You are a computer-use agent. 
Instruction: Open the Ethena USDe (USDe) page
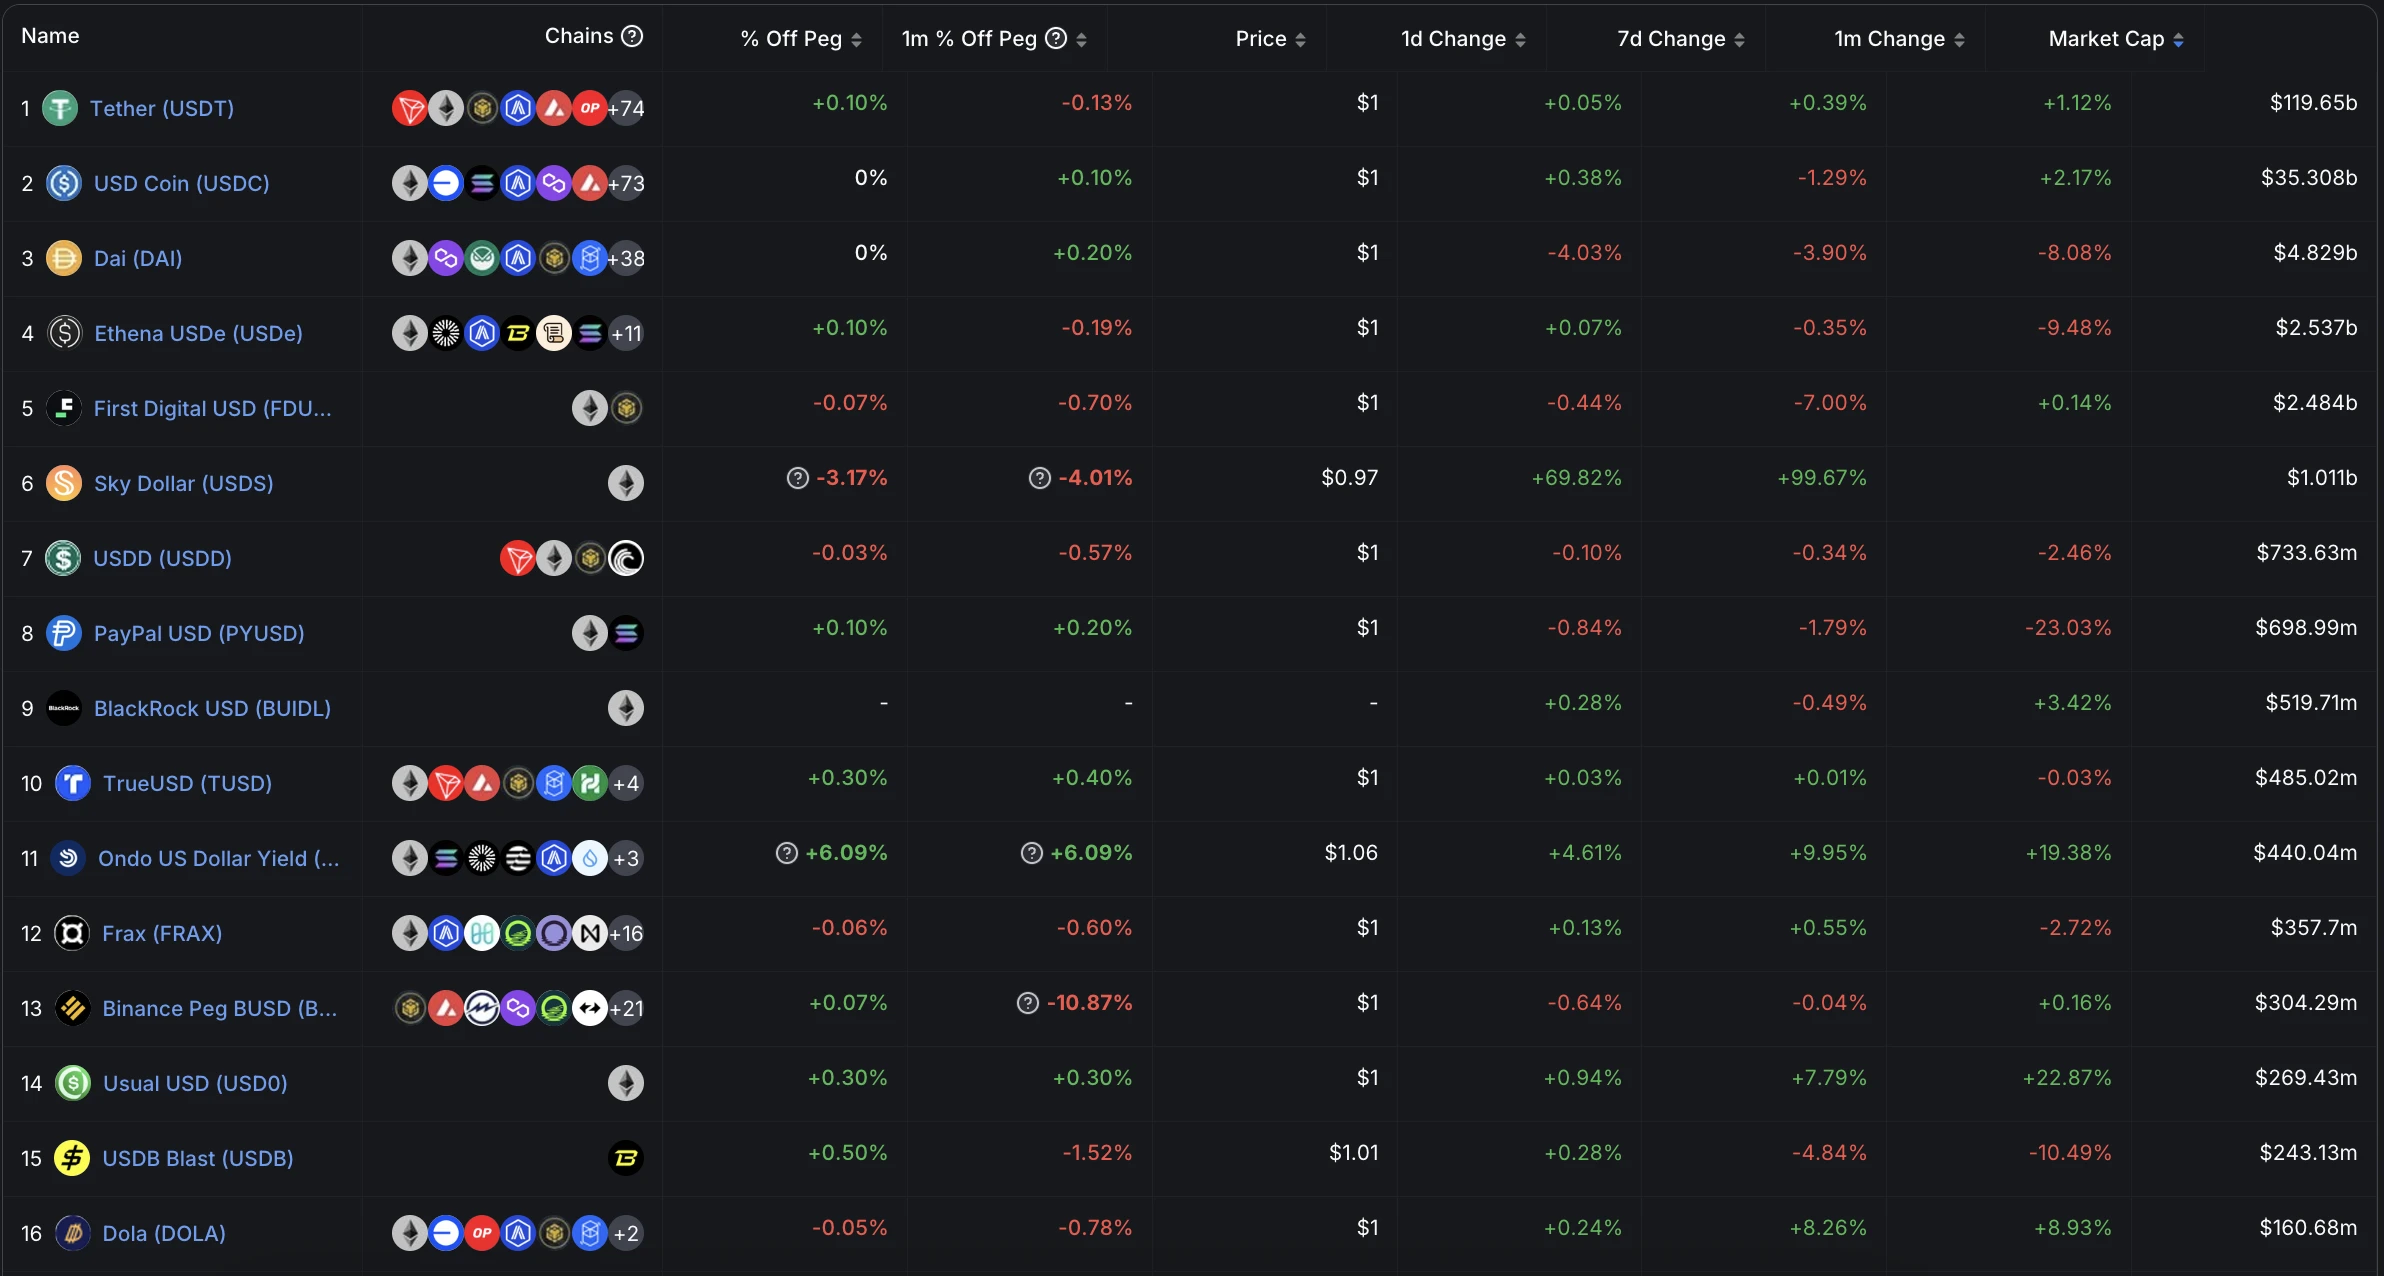(x=198, y=333)
